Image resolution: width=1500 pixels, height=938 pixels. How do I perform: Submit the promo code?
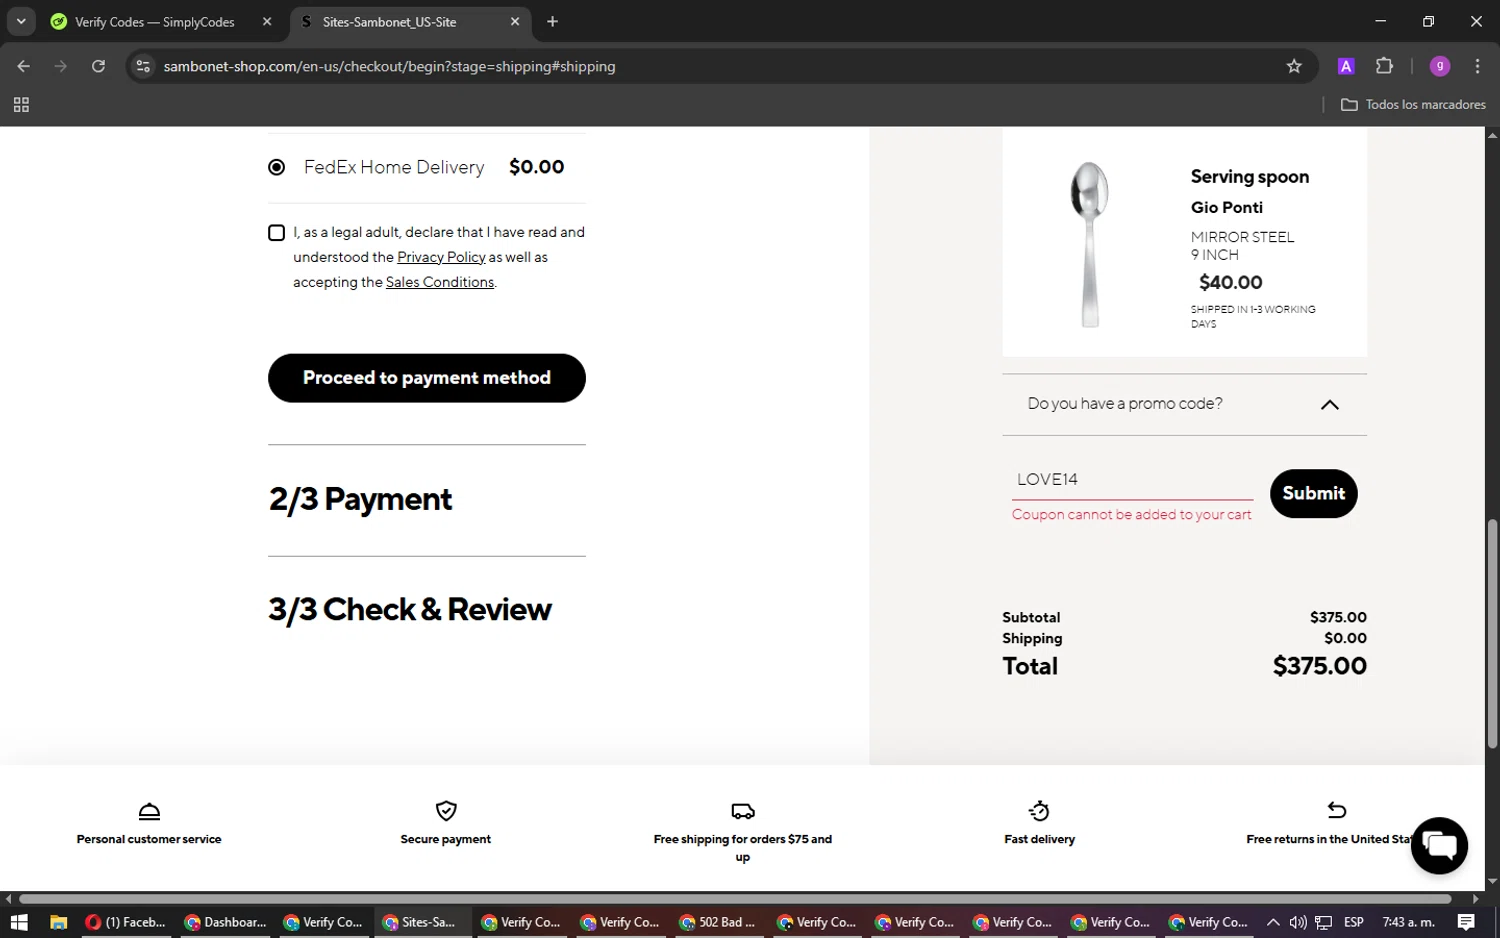coord(1313,493)
